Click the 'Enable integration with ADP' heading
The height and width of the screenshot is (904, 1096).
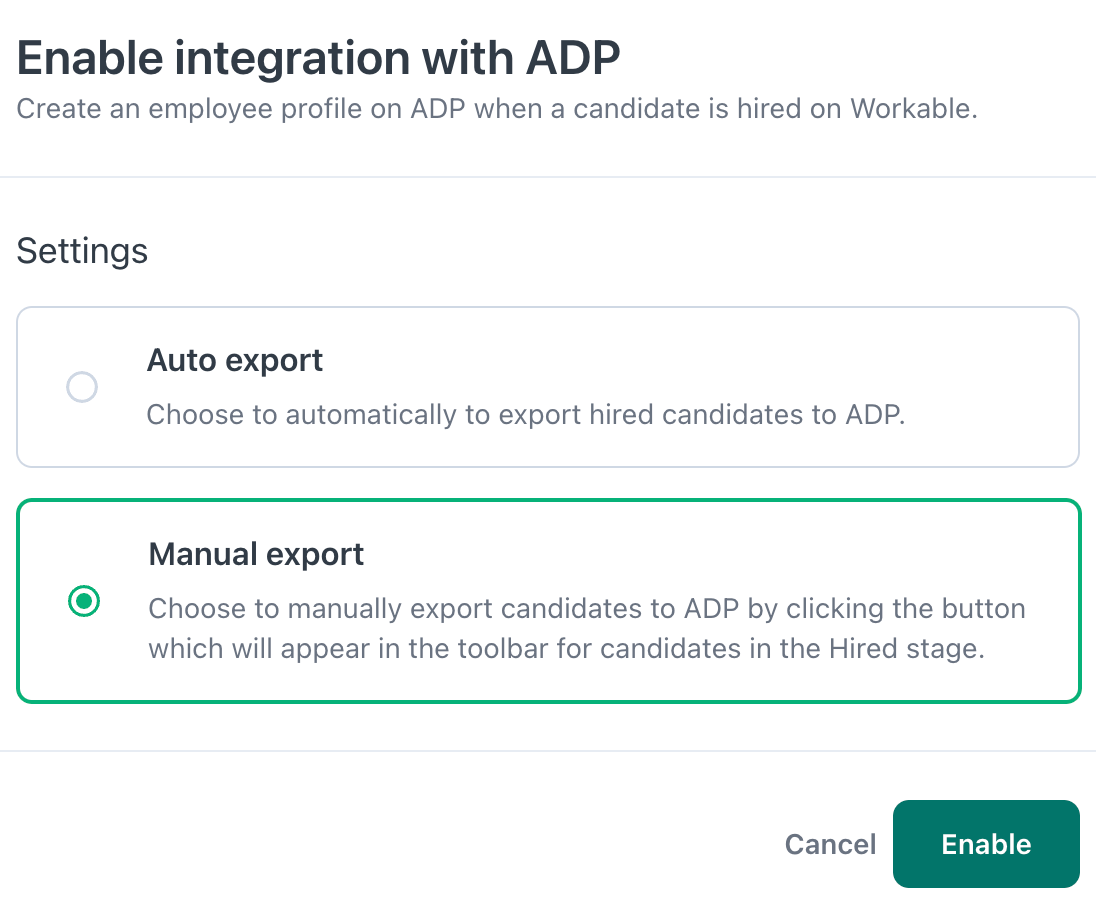319,57
